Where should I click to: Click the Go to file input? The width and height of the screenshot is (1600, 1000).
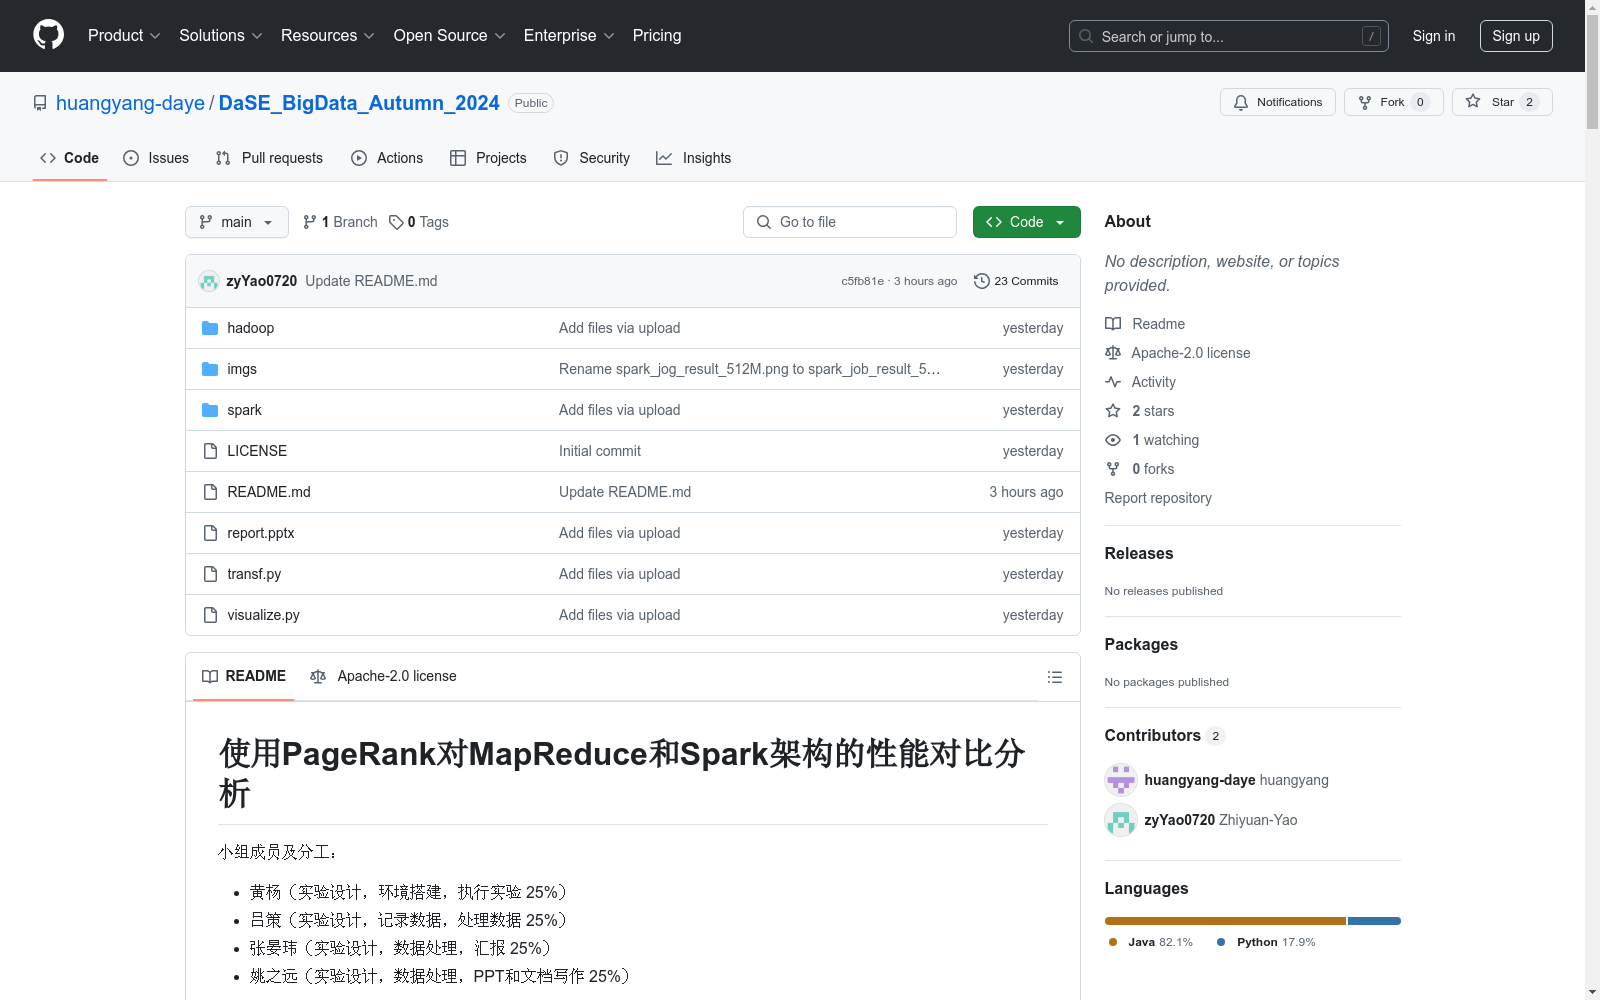point(850,222)
